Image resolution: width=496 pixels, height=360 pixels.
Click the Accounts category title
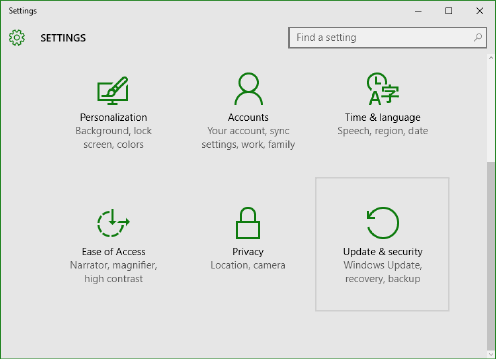click(x=248, y=117)
